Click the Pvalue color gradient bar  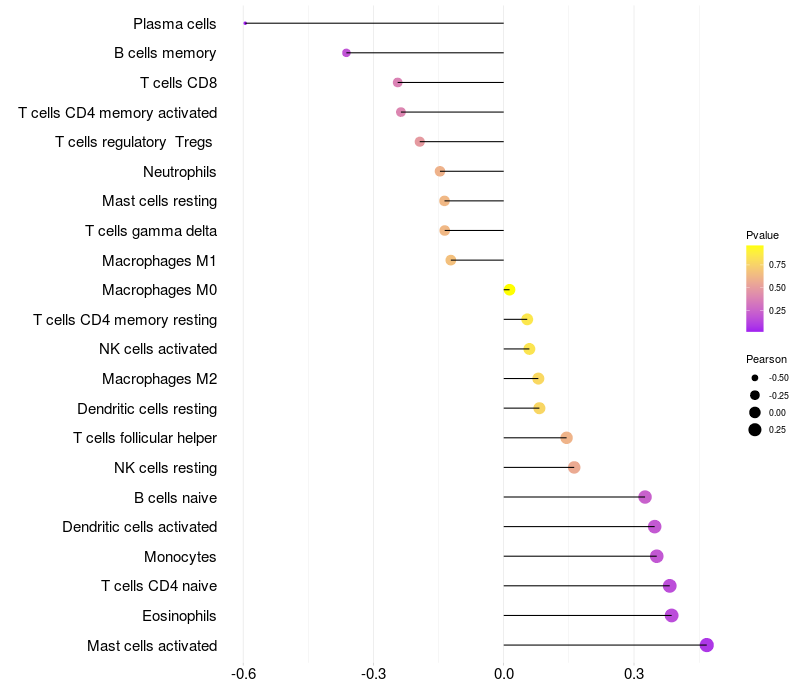[x=755, y=288]
